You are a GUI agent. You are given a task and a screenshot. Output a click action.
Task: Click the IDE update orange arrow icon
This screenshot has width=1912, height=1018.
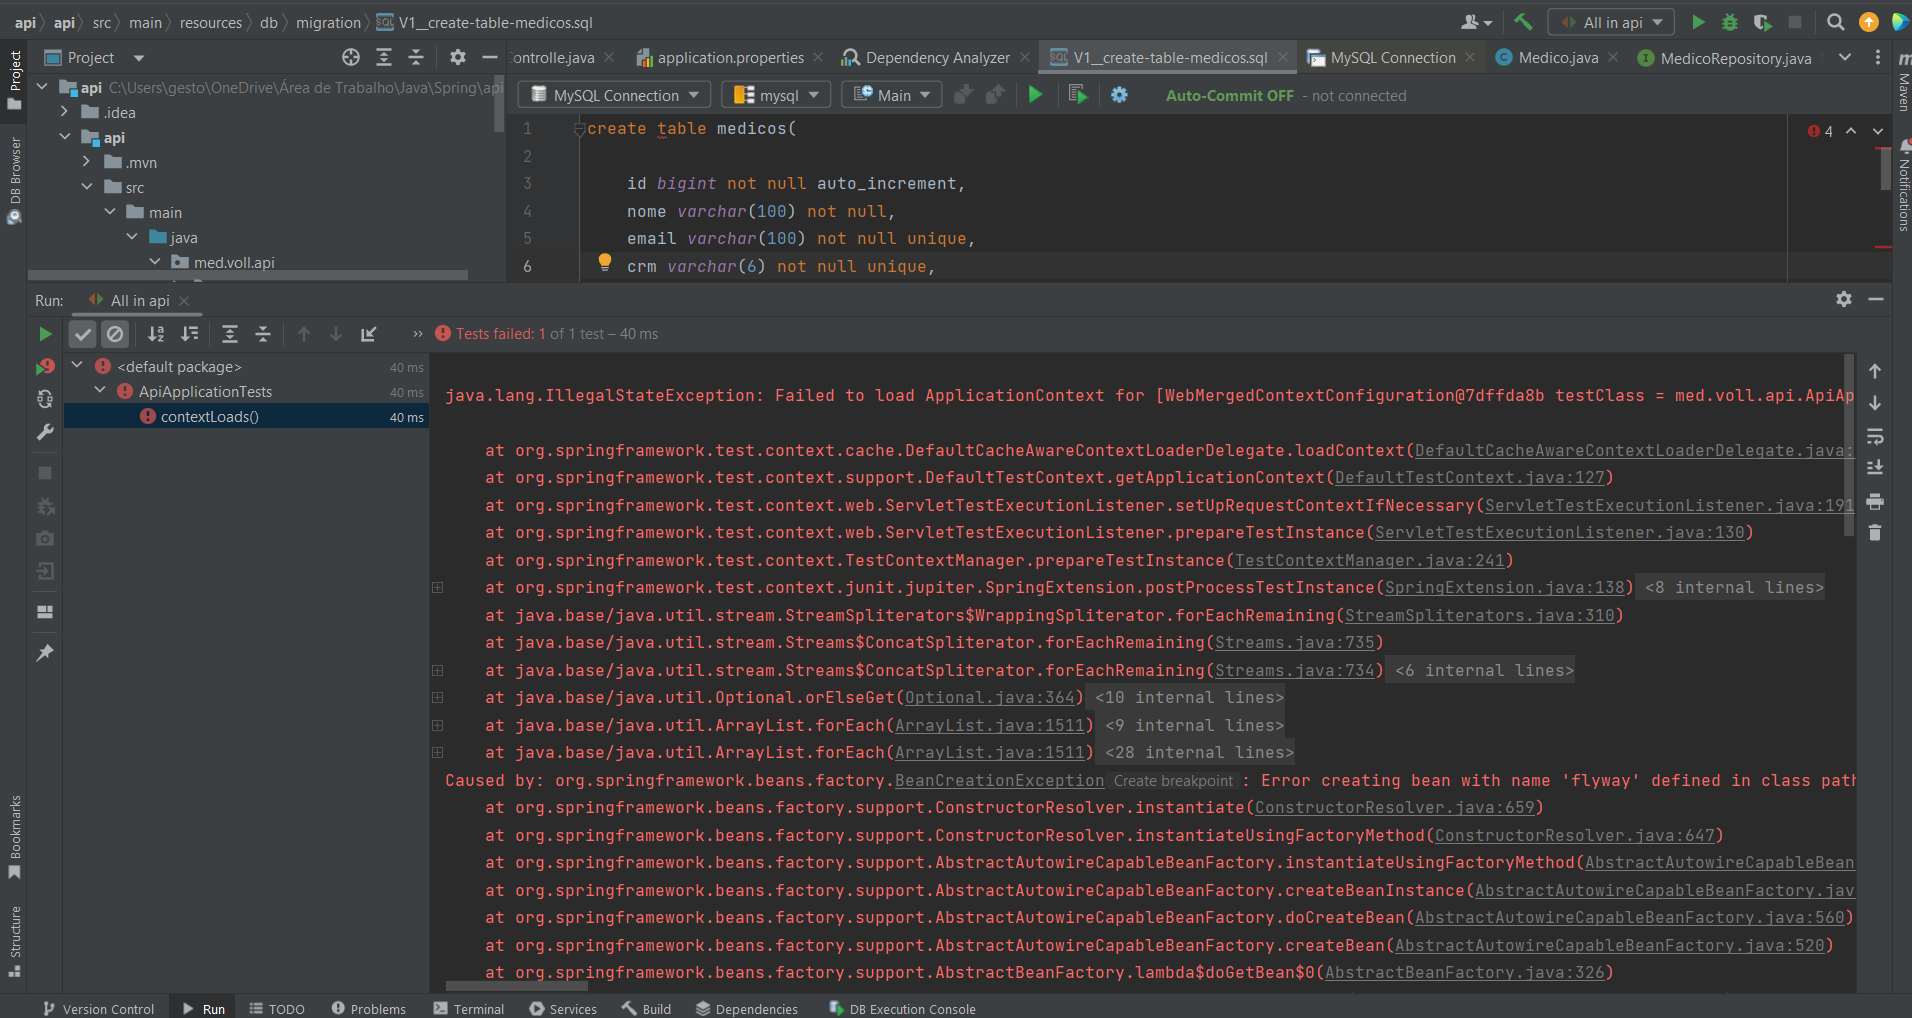(1868, 22)
